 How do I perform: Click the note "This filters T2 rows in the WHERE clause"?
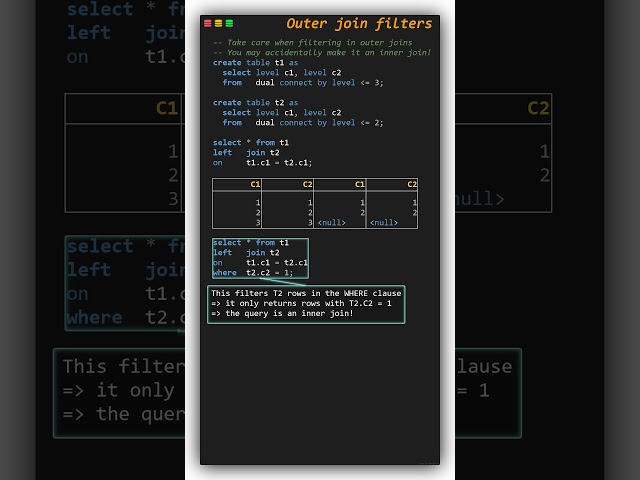tap(306, 293)
